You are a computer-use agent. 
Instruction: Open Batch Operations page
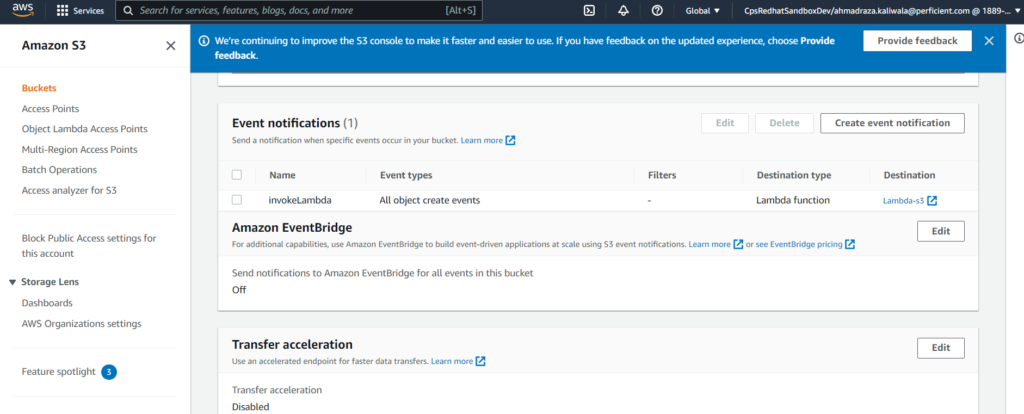59,170
